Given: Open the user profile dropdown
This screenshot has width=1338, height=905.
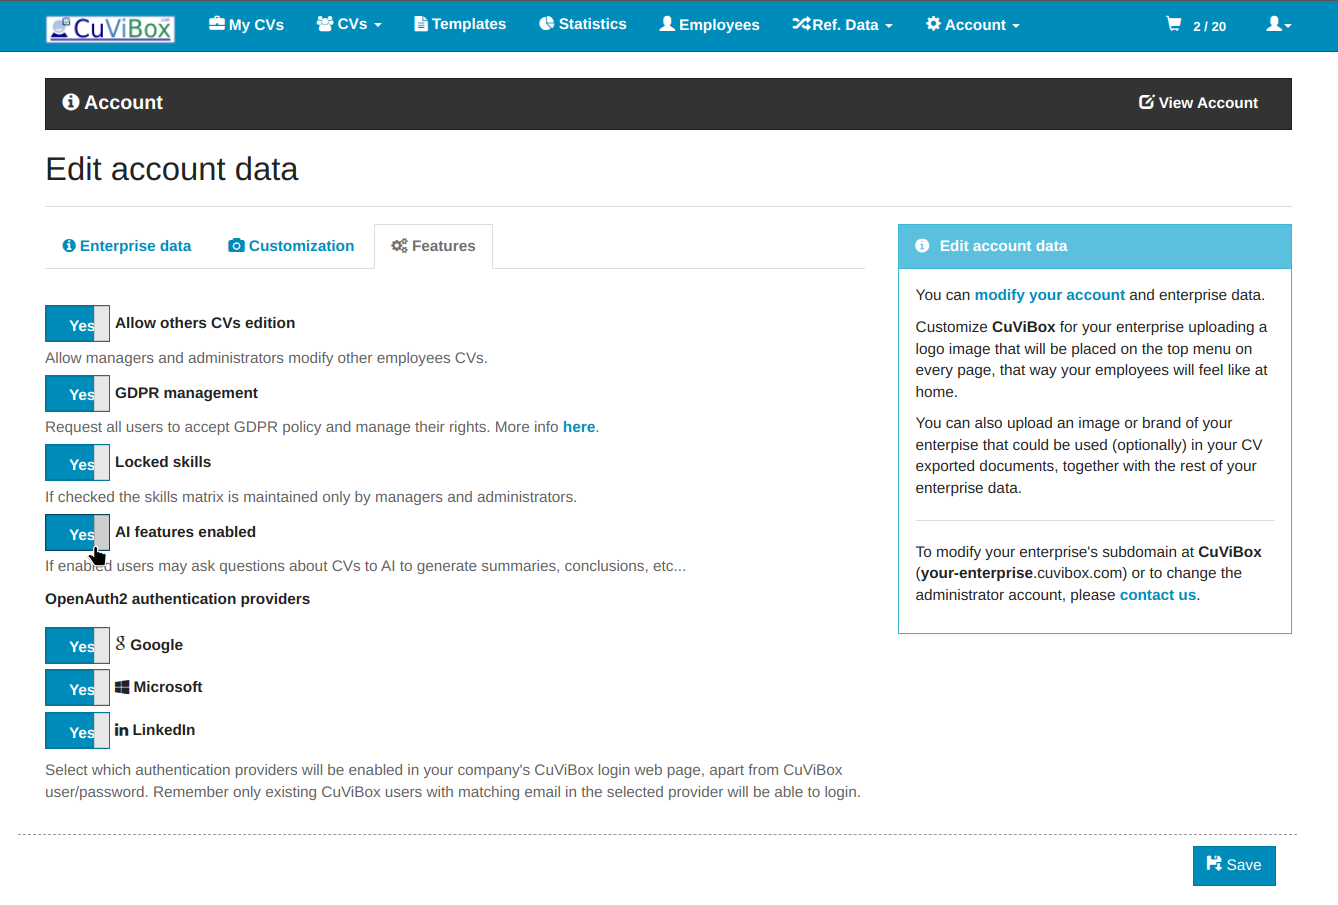Looking at the screenshot, I should pos(1279,24).
